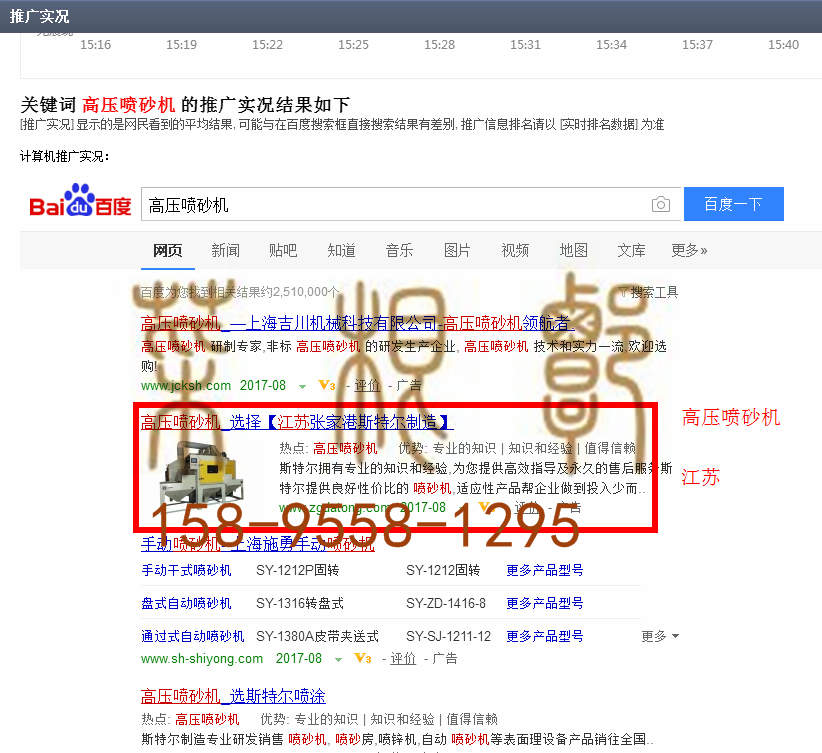Click the SY-1380A皮带夹送式 model text

317,636
